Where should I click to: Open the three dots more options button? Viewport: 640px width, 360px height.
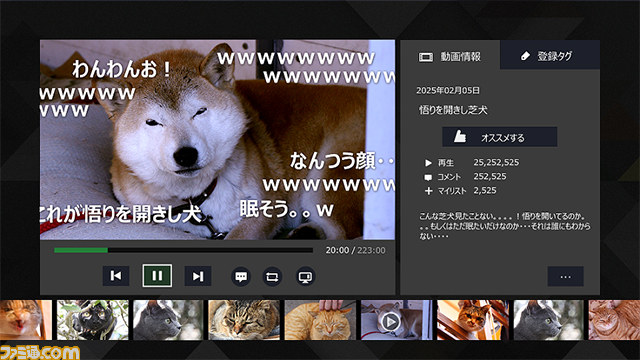[565, 276]
